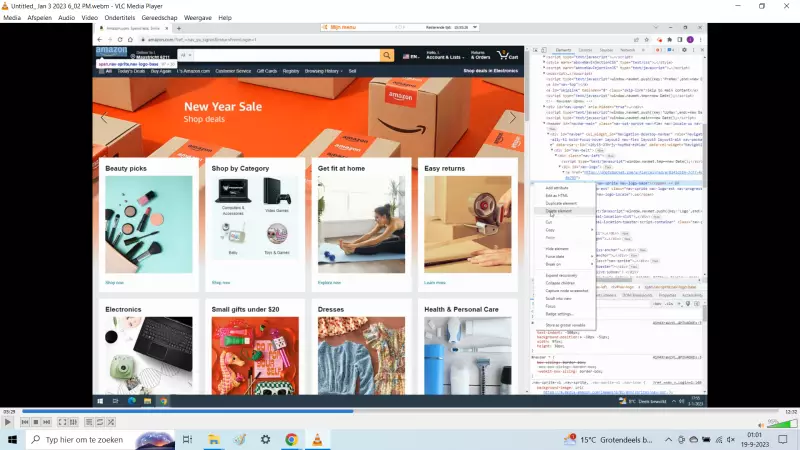Choose Edit as HTML in context menu

[564, 195]
